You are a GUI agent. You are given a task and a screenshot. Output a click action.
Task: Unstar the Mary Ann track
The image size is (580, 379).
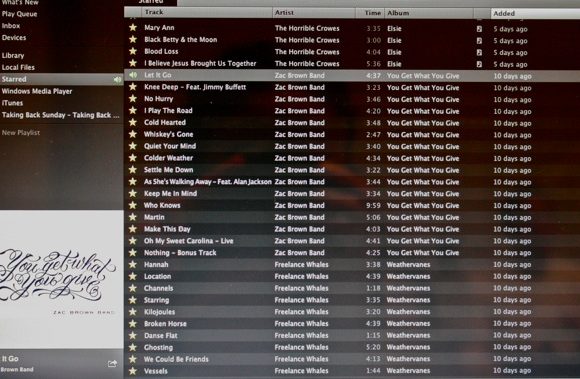(133, 27)
